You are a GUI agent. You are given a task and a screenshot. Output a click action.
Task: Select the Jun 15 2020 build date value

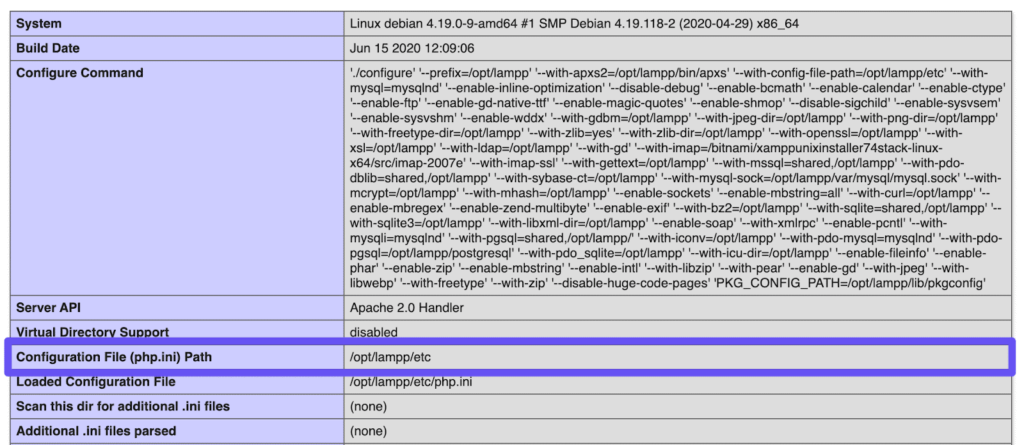(411, 48)
